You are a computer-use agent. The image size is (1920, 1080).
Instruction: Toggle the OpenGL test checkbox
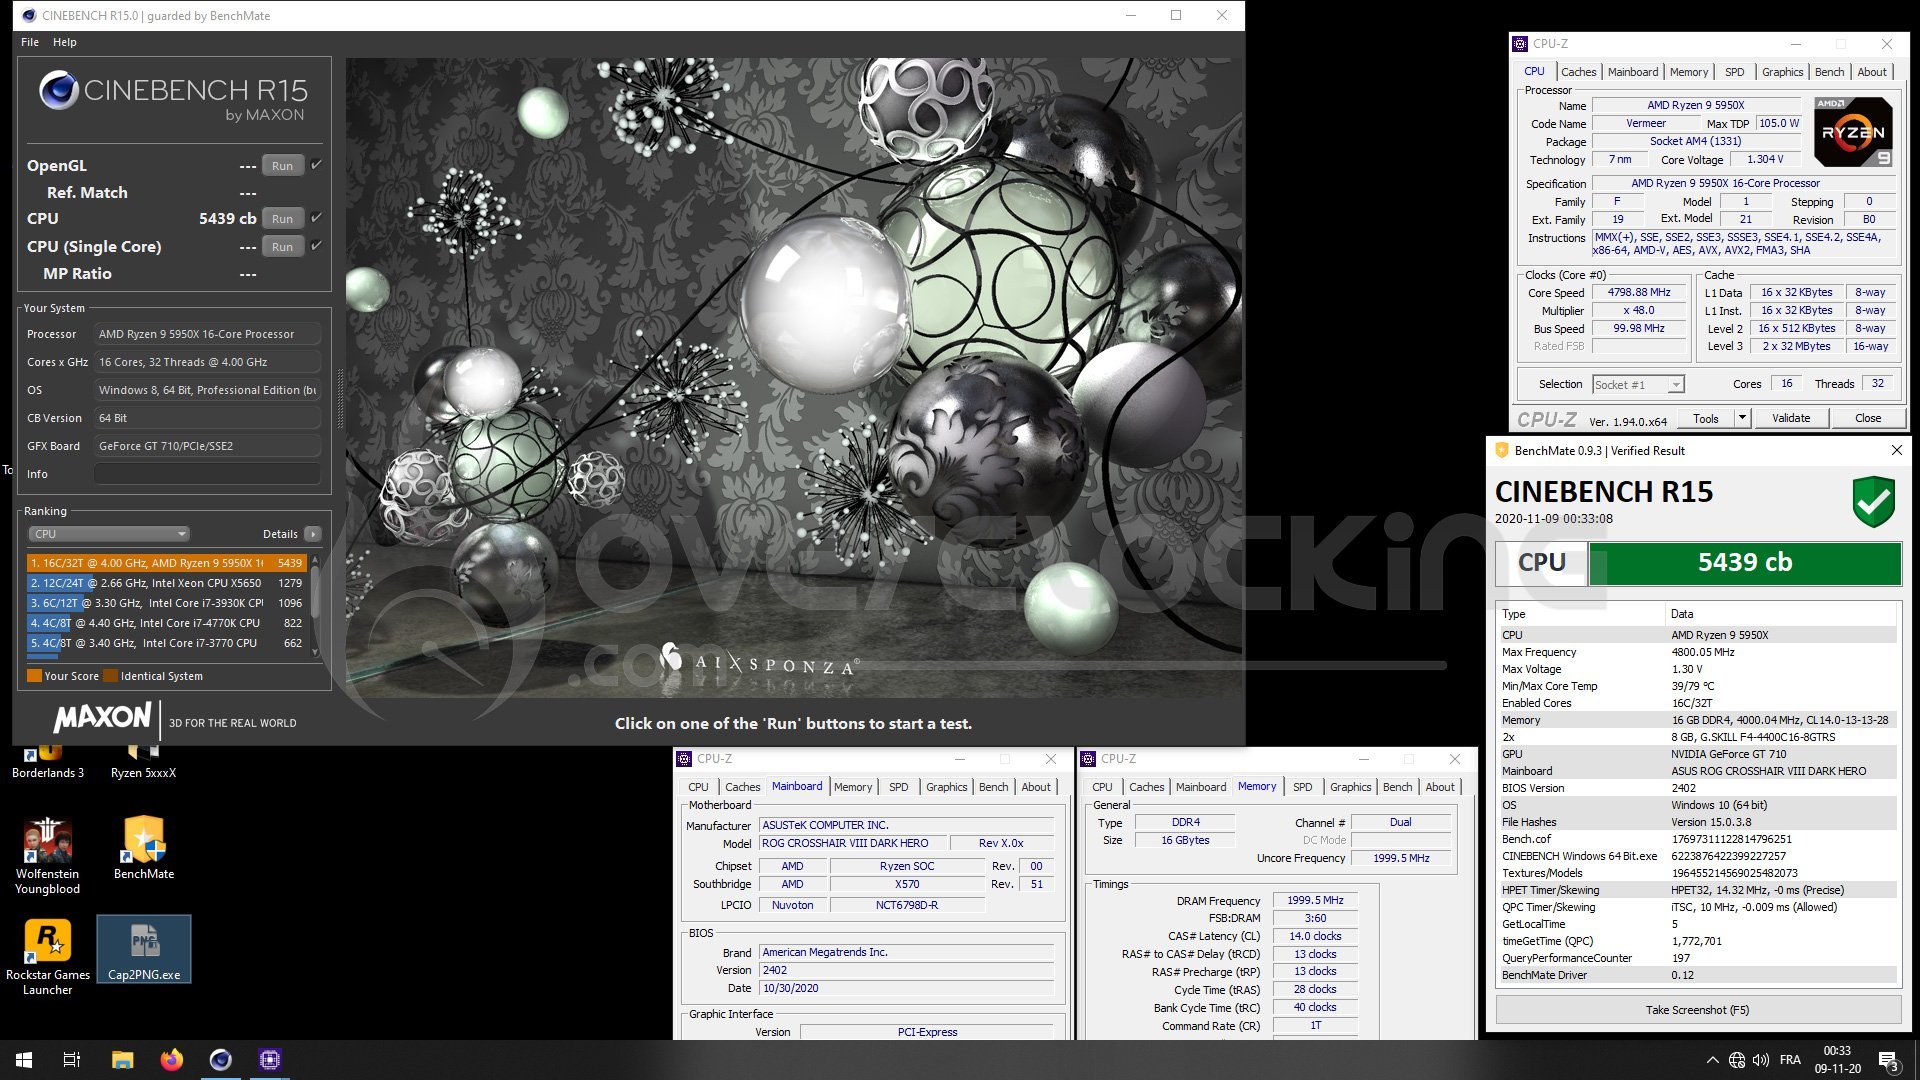316,165
